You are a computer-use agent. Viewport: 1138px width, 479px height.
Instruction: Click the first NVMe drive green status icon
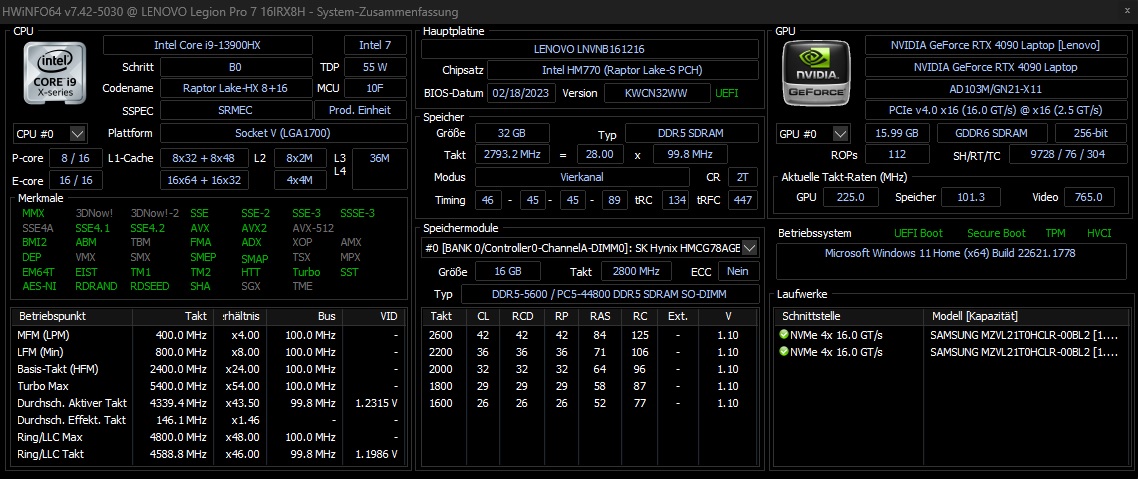[784, 334]
